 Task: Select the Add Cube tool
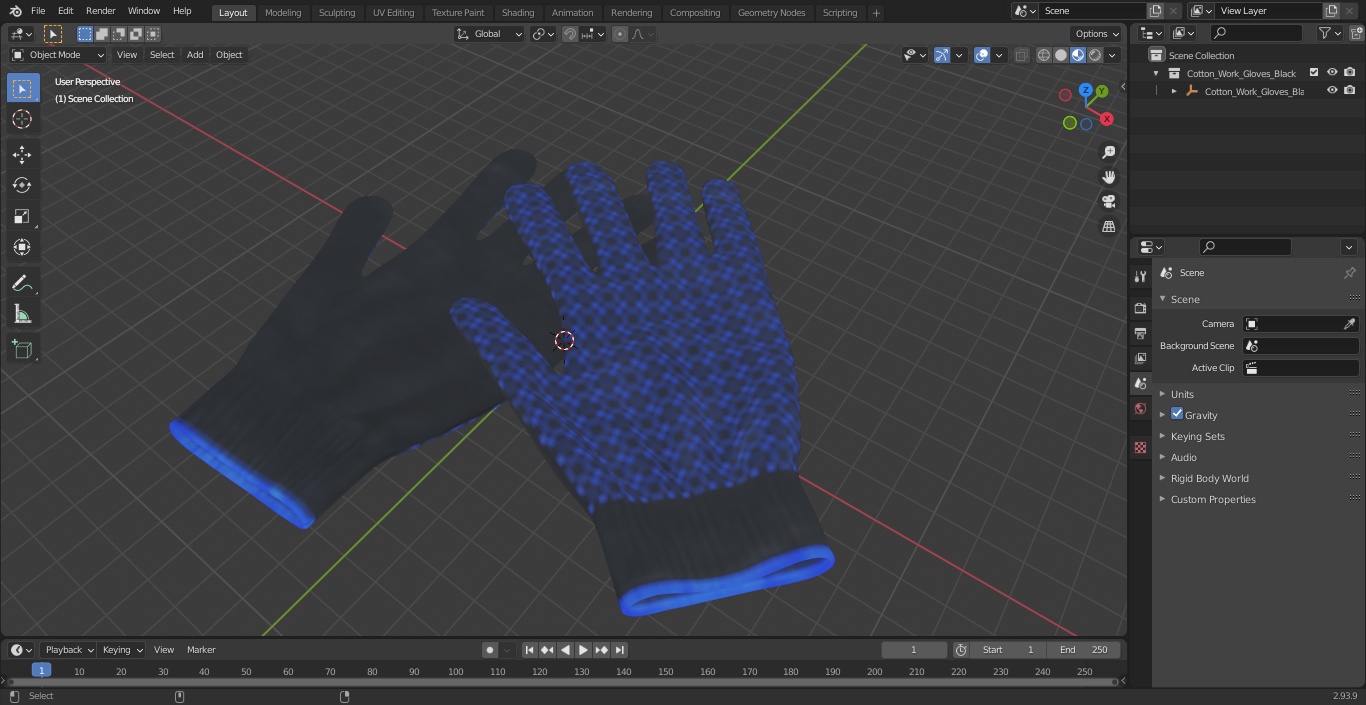click(22, 349)
